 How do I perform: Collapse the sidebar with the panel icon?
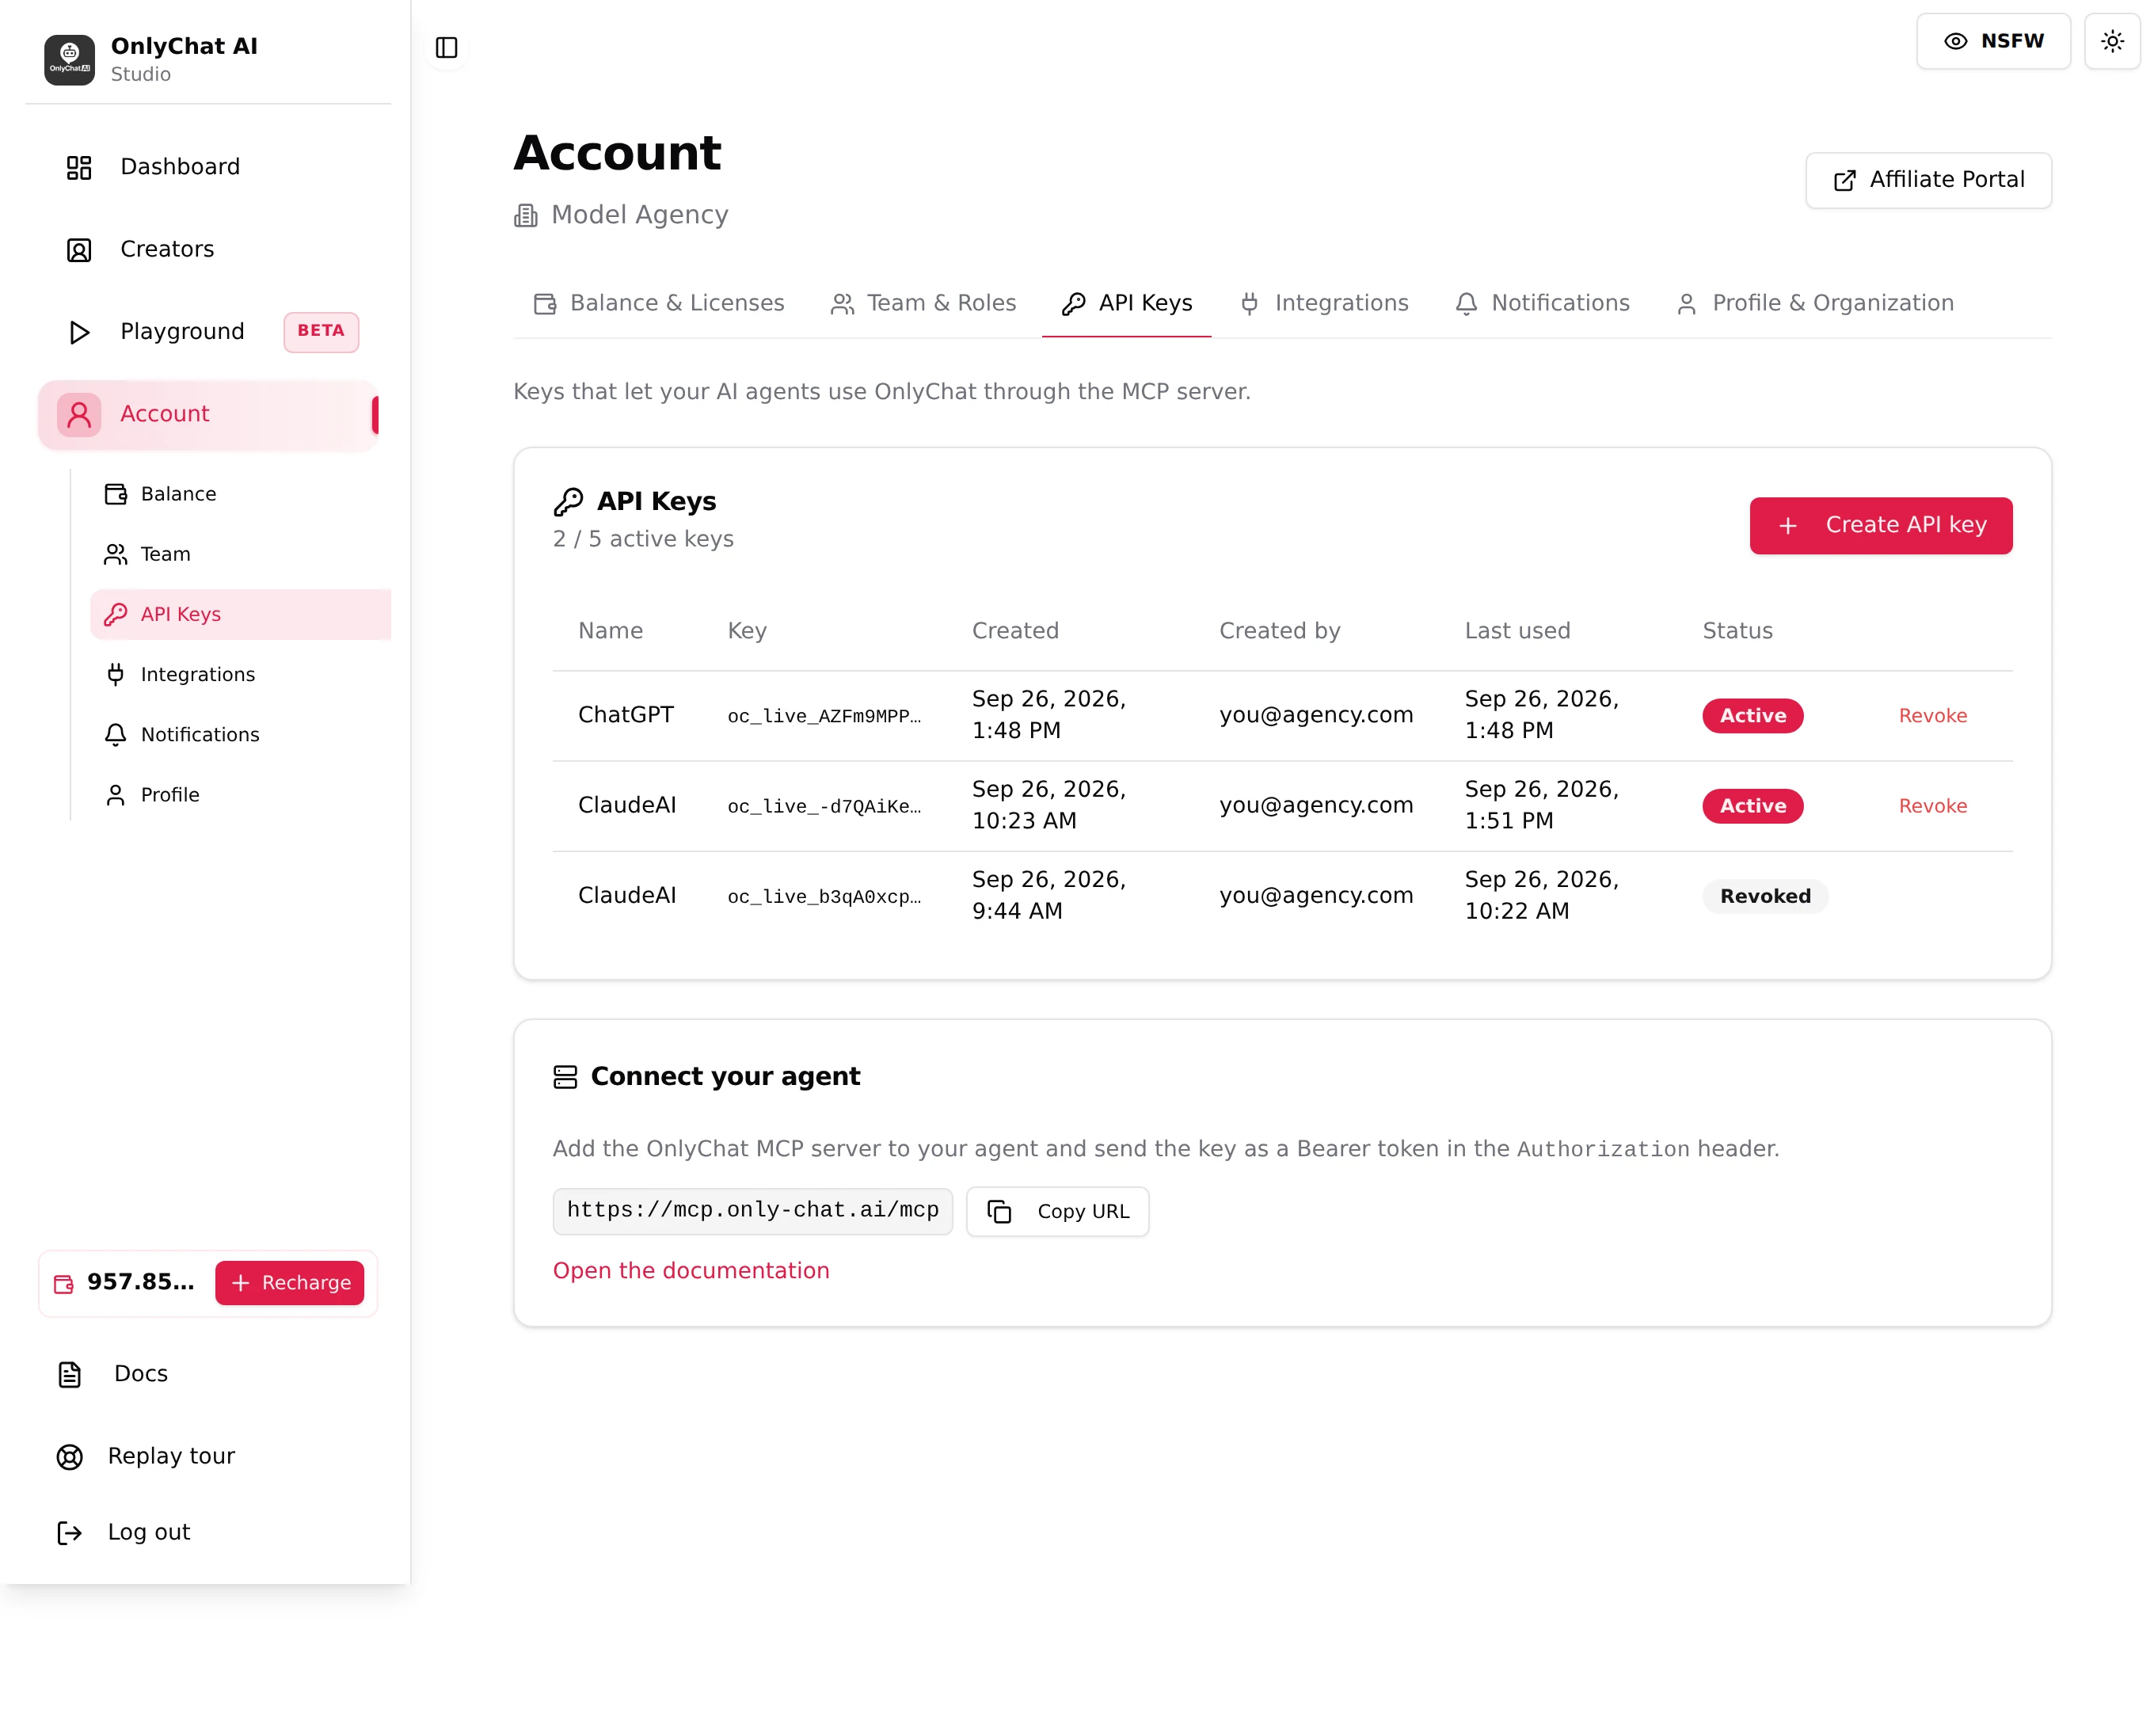[x=446, y=47]
